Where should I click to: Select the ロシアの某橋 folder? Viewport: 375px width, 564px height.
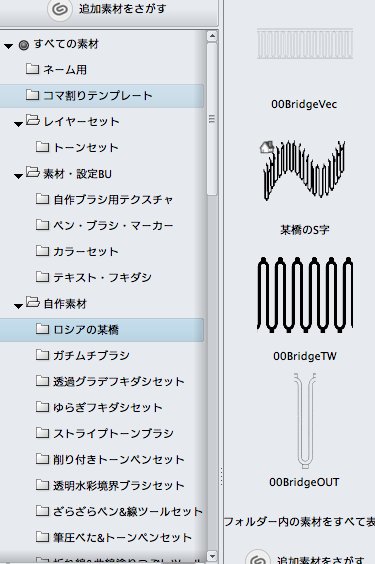(102, 329)
